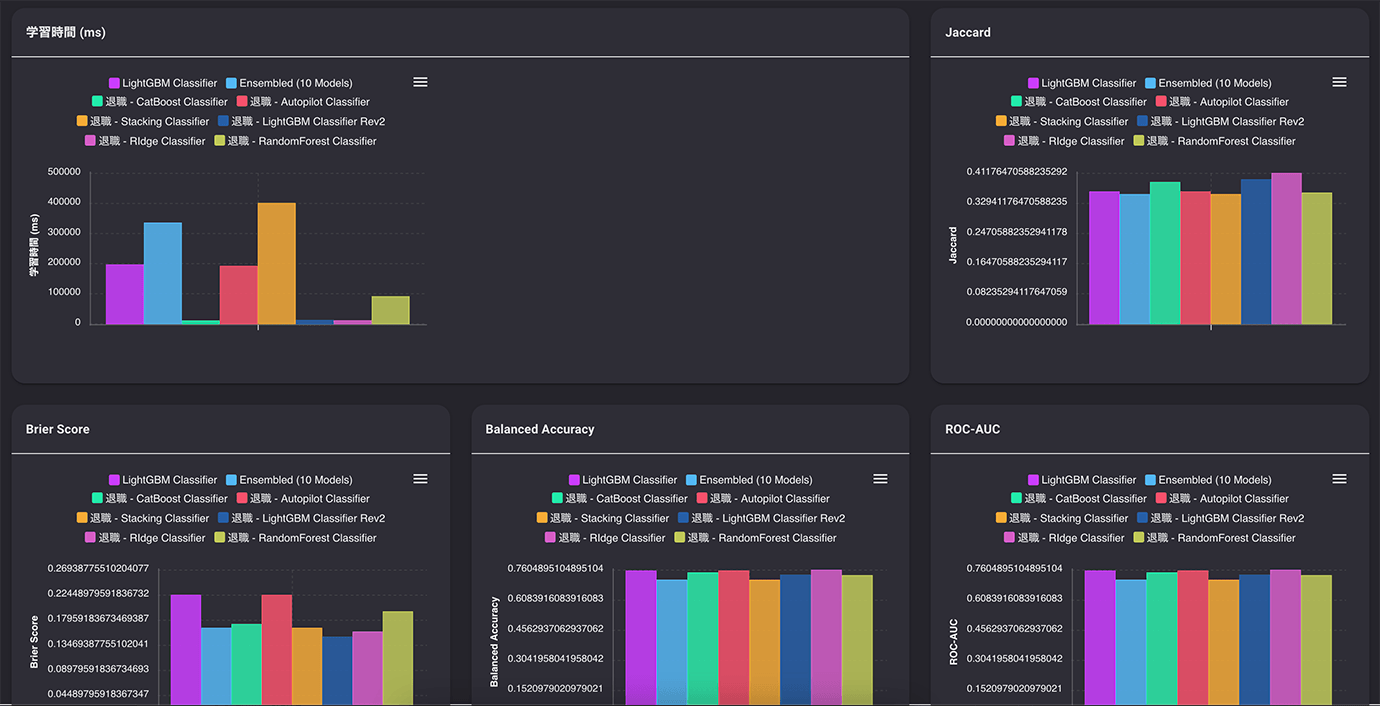Click the pink RIdge bar in Jaccard chart

coord(1286,249)
